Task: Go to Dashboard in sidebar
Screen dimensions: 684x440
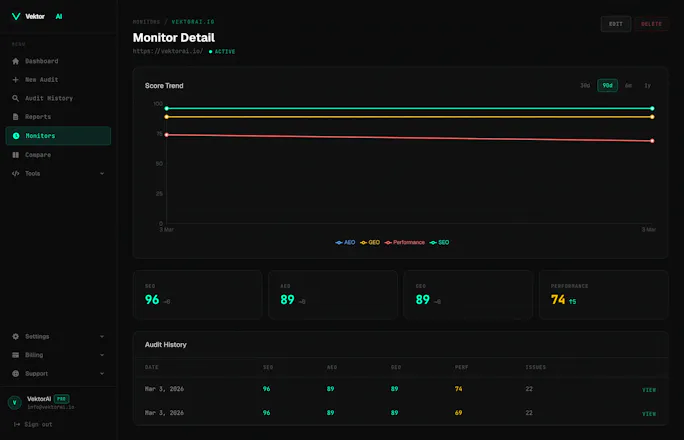Action: tap(58, 61)
